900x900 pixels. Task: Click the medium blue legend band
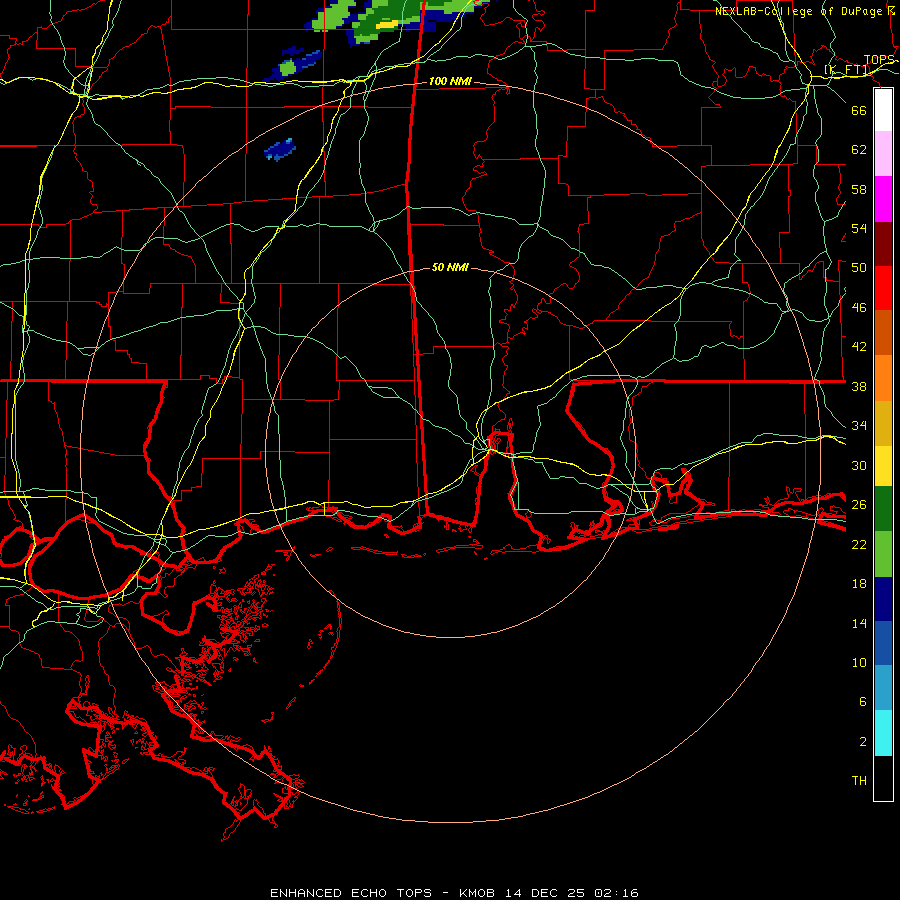(x=883, y=643)
